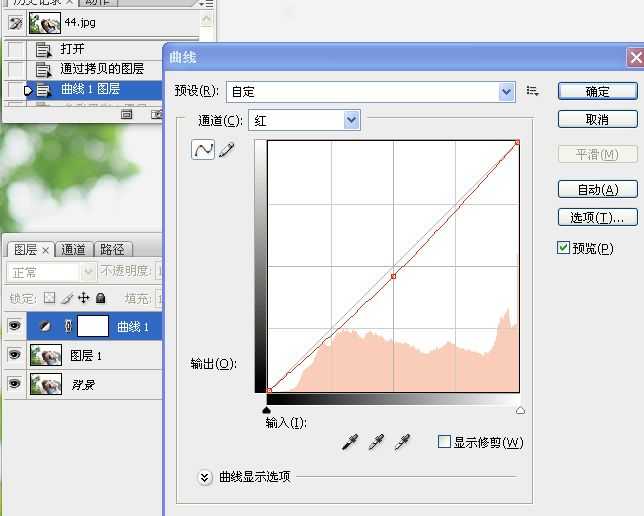Click the 自动(A) button
The height and width of the screenshot is (516, 644).
click(x=598, y=189)
